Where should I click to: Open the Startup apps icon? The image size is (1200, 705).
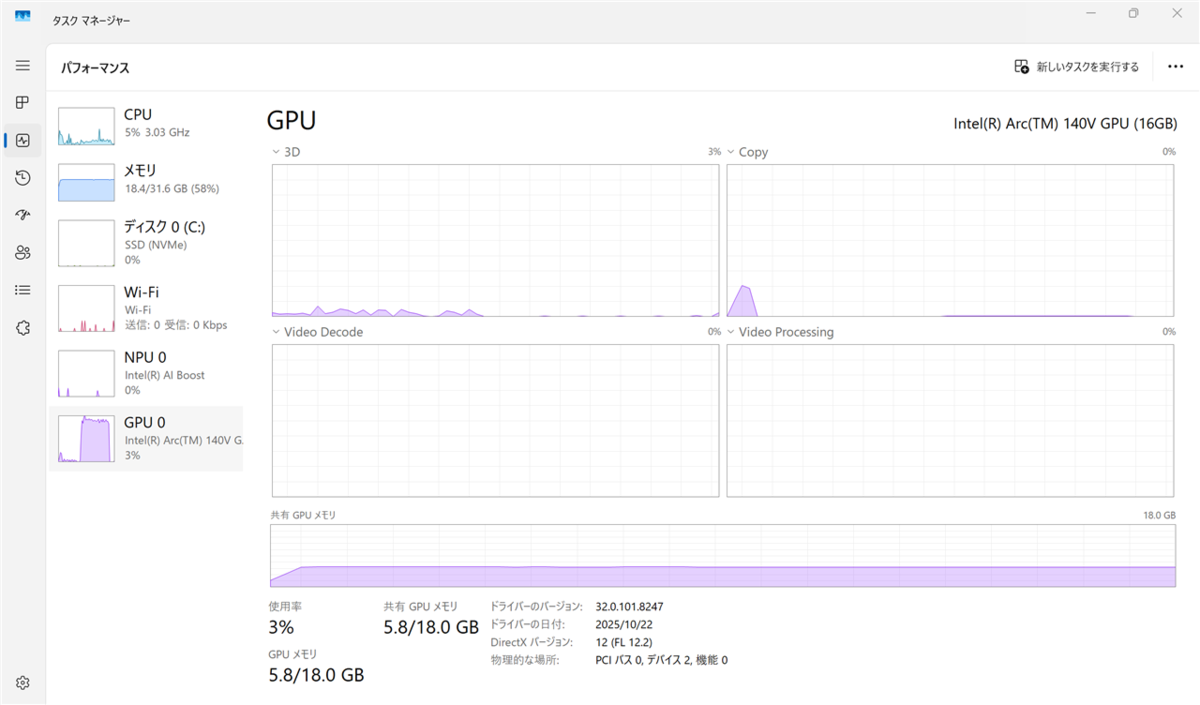pyautogui.click(x=22, y=215)
